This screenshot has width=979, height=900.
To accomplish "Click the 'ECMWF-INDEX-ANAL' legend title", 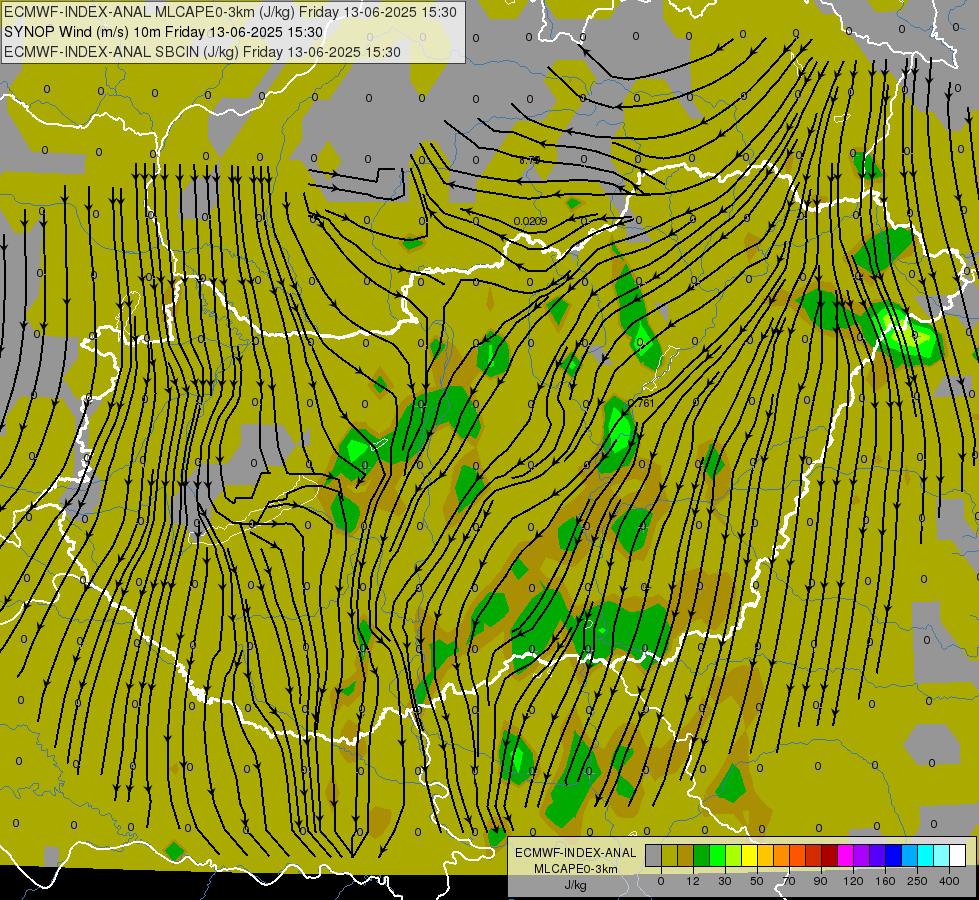I will point(575,853).
